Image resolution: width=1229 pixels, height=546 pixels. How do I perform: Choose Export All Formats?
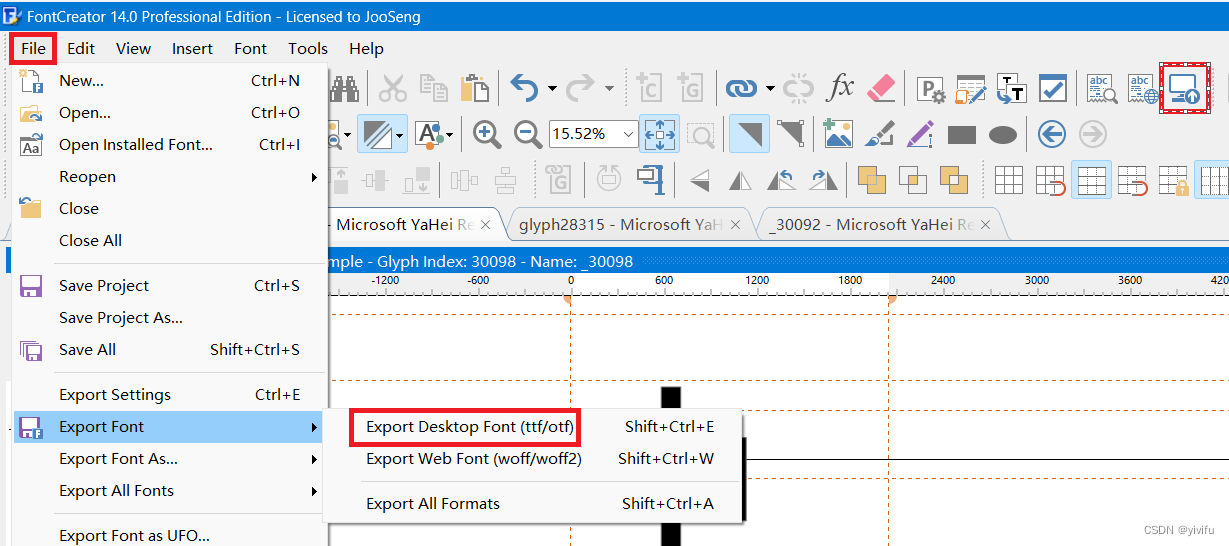click(534, 504)
